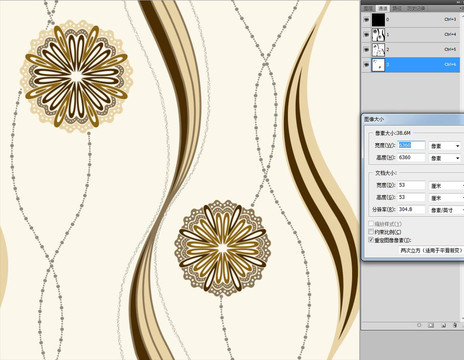Open document height centimeter unit dropdown
This screenshot has width=464, height=360.
[446, 198]
